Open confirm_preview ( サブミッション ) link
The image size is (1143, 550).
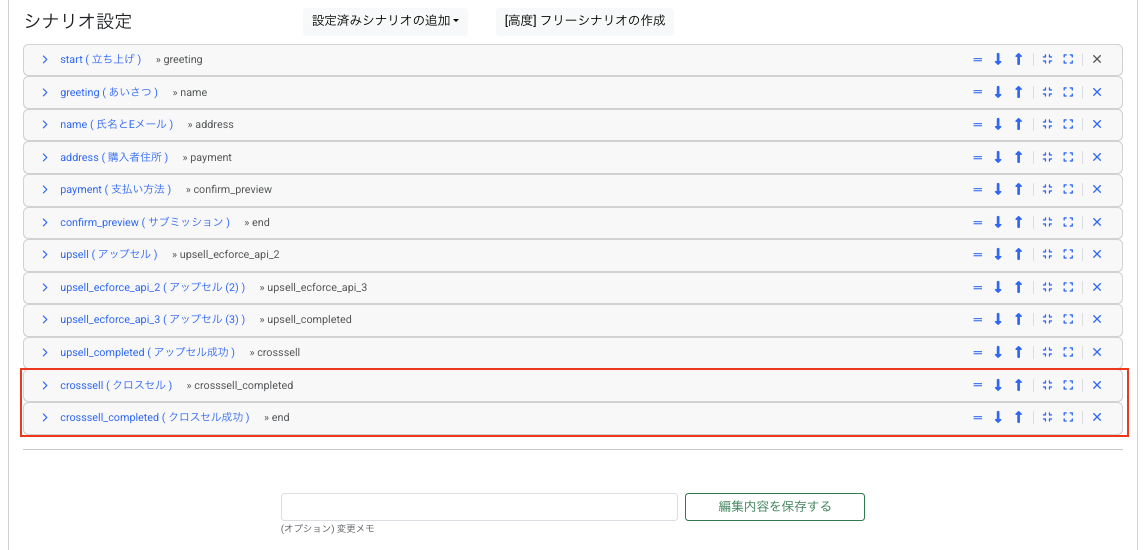coord(145,222)
